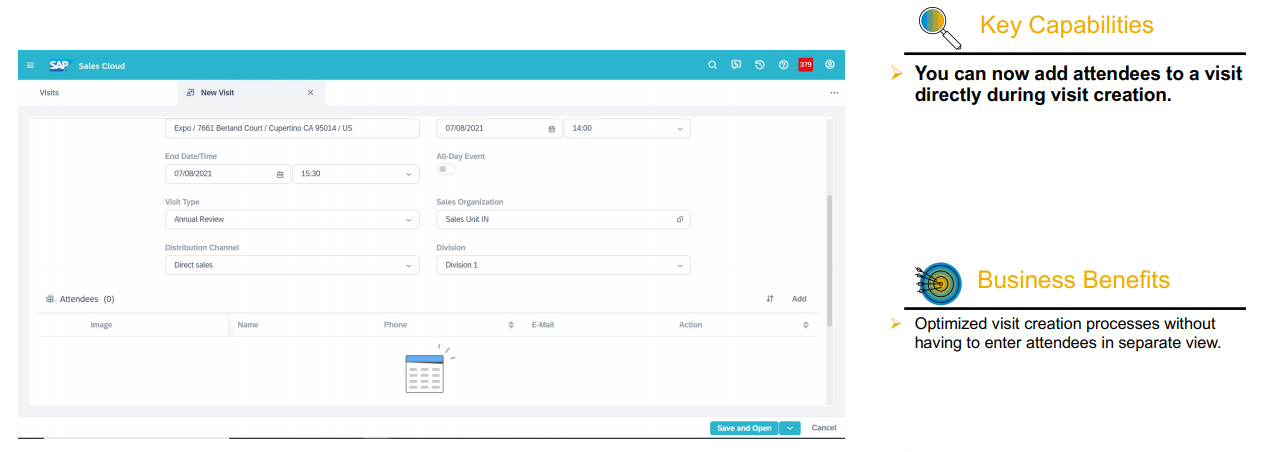Open the feedback chat icon
This screenshot has height=452, width=1271.
pos(736,65)
